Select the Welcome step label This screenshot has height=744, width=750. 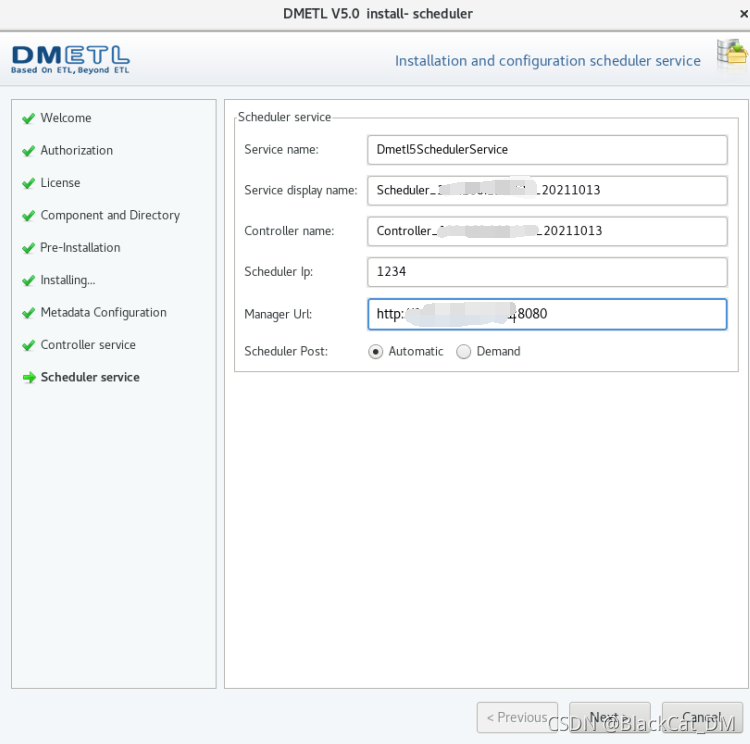click(66, 118)
